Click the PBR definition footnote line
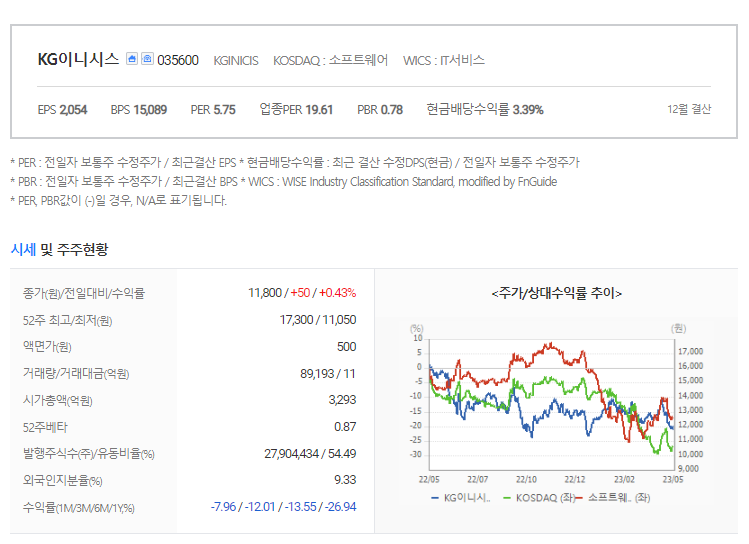Screen dimensions: 749x544 [x=284, y=182]
